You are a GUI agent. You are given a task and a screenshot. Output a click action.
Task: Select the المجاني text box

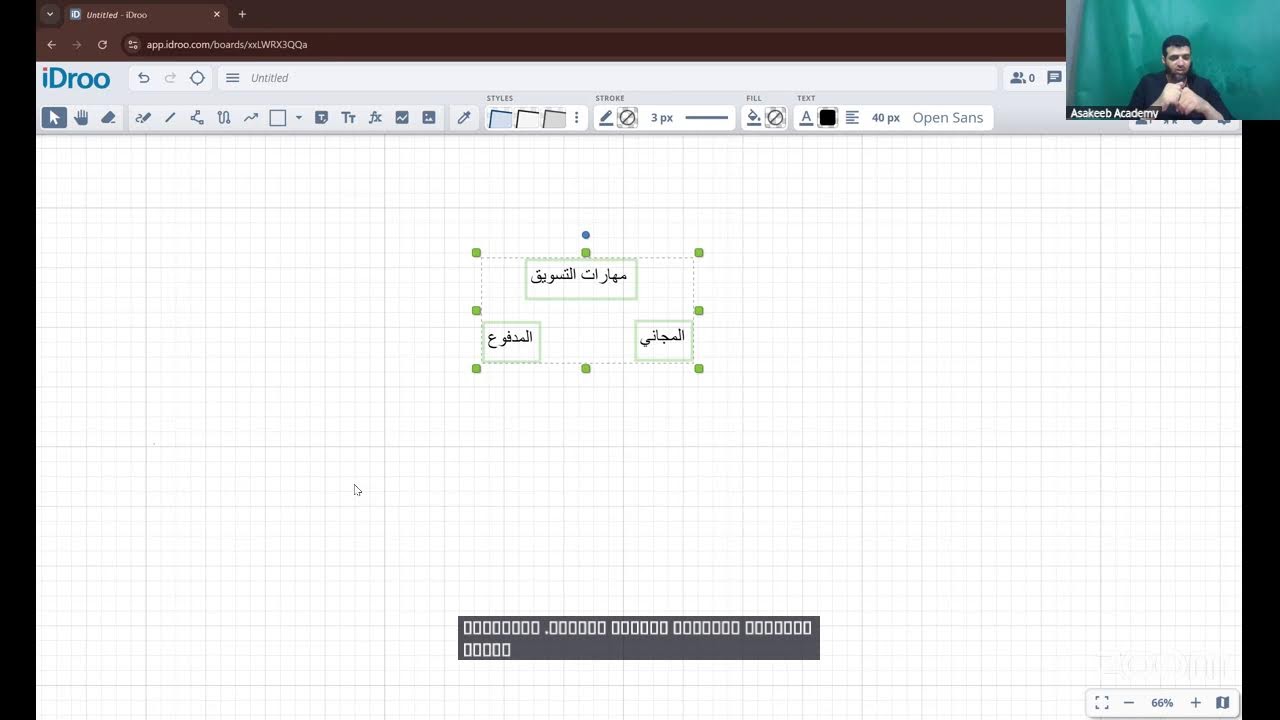click(x=664, y=340)
